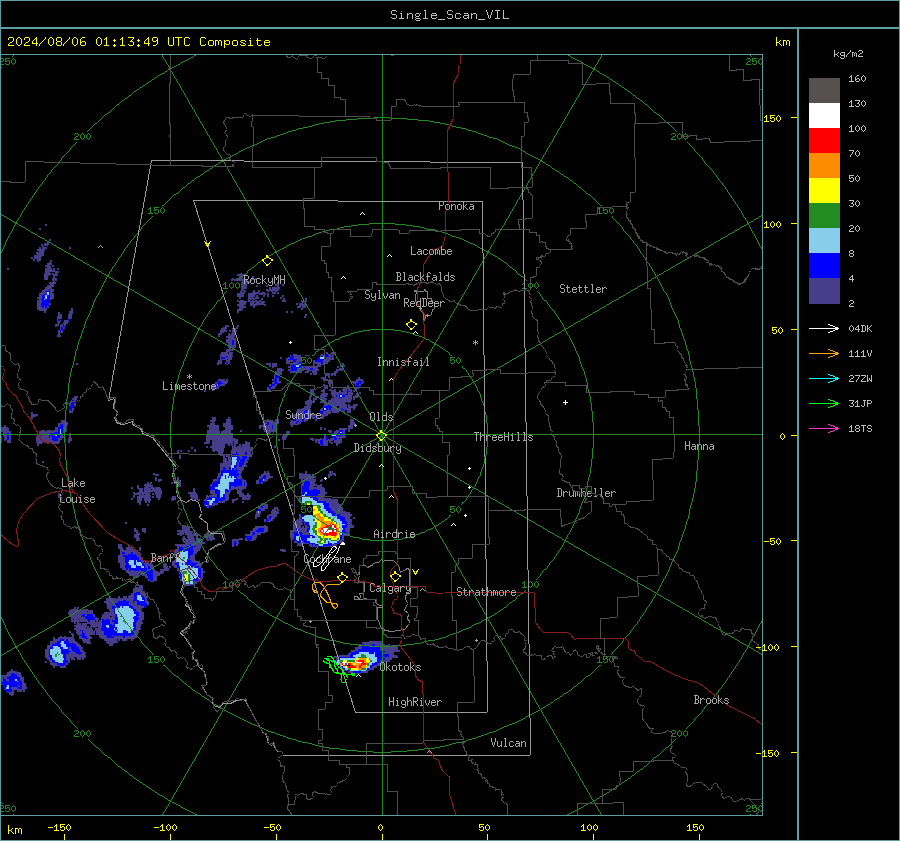Click the white 04DK aircraft arrow in legend

824,328
